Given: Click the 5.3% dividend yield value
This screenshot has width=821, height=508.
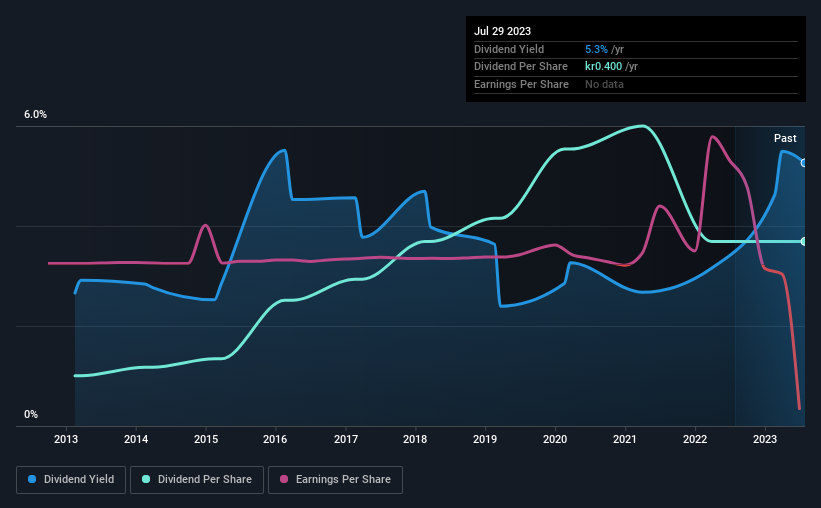Looking at the screenshot, I should pyautogui.click(x=596, y=49).
